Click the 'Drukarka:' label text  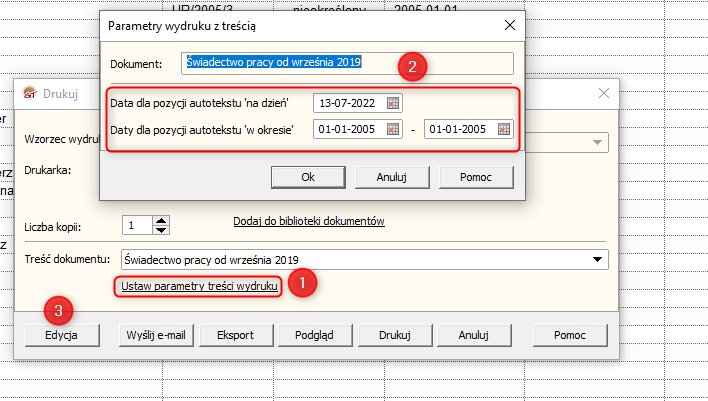tap(48, 170)
